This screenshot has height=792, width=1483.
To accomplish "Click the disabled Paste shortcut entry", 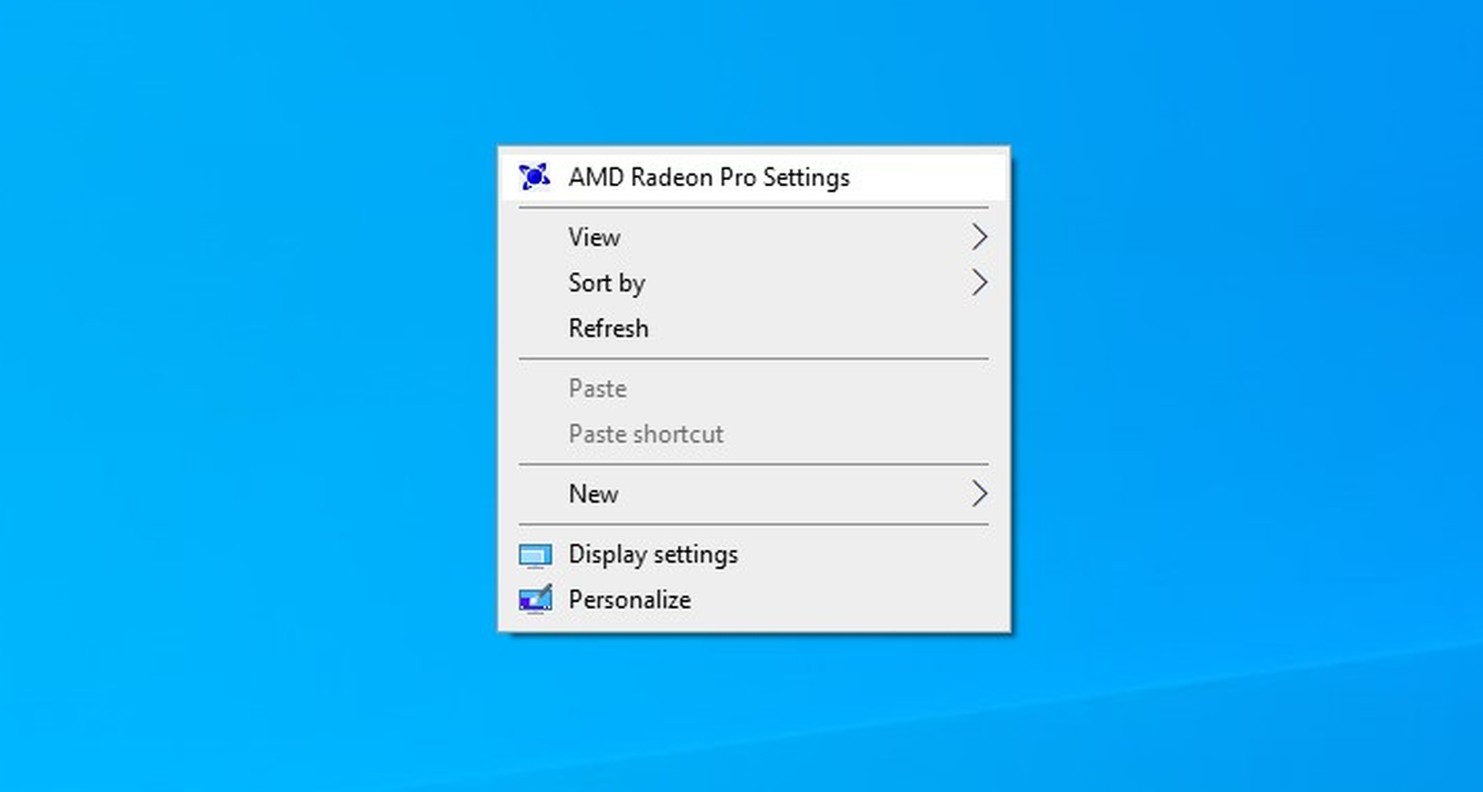I will pos(754,434).
